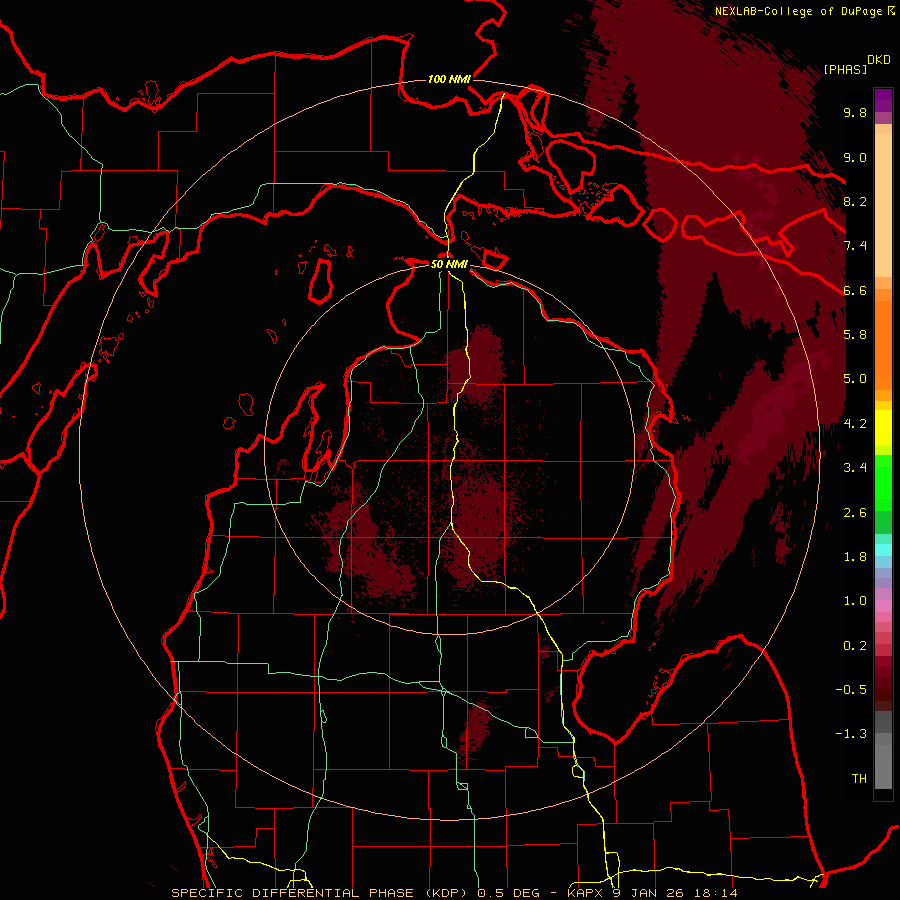900x900 pixels.
Task: Click the 7.4 scale value
Action: pos(855,246)
